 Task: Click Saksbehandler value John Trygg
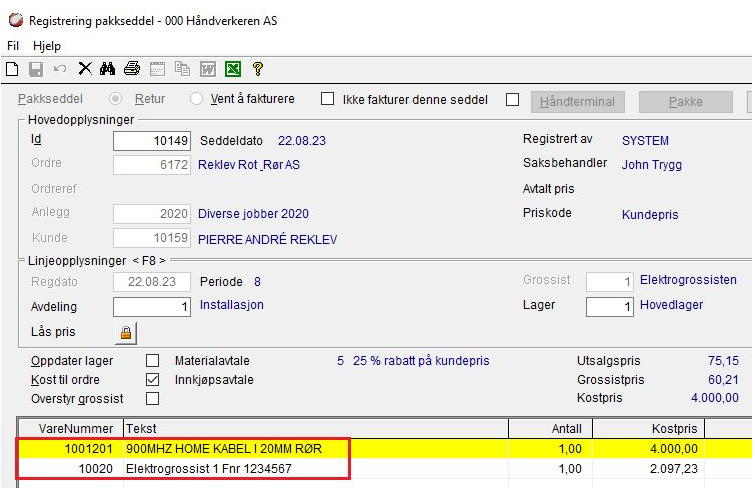651,165
